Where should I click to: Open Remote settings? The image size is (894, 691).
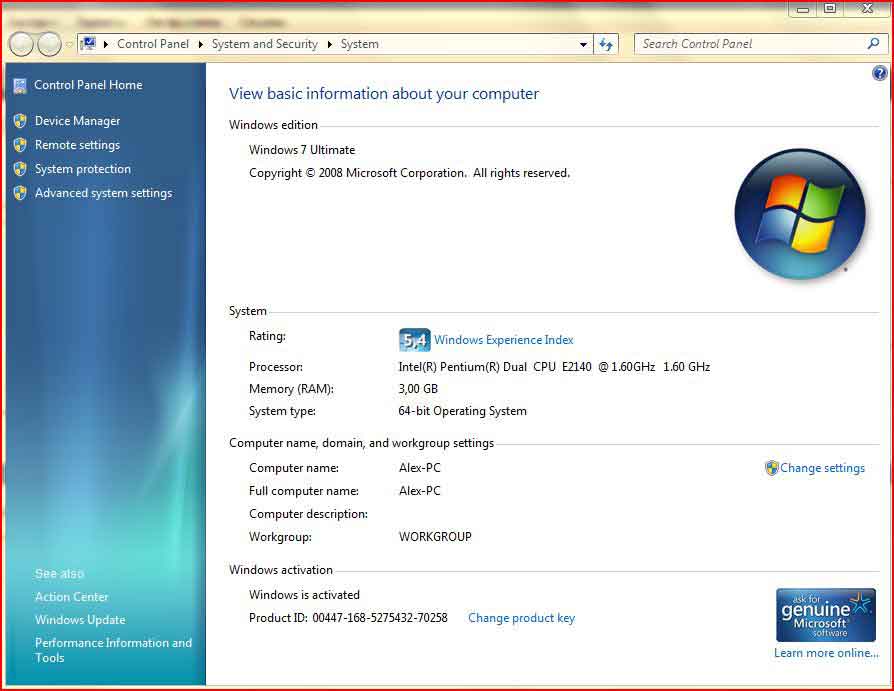(x=78, y=145)
